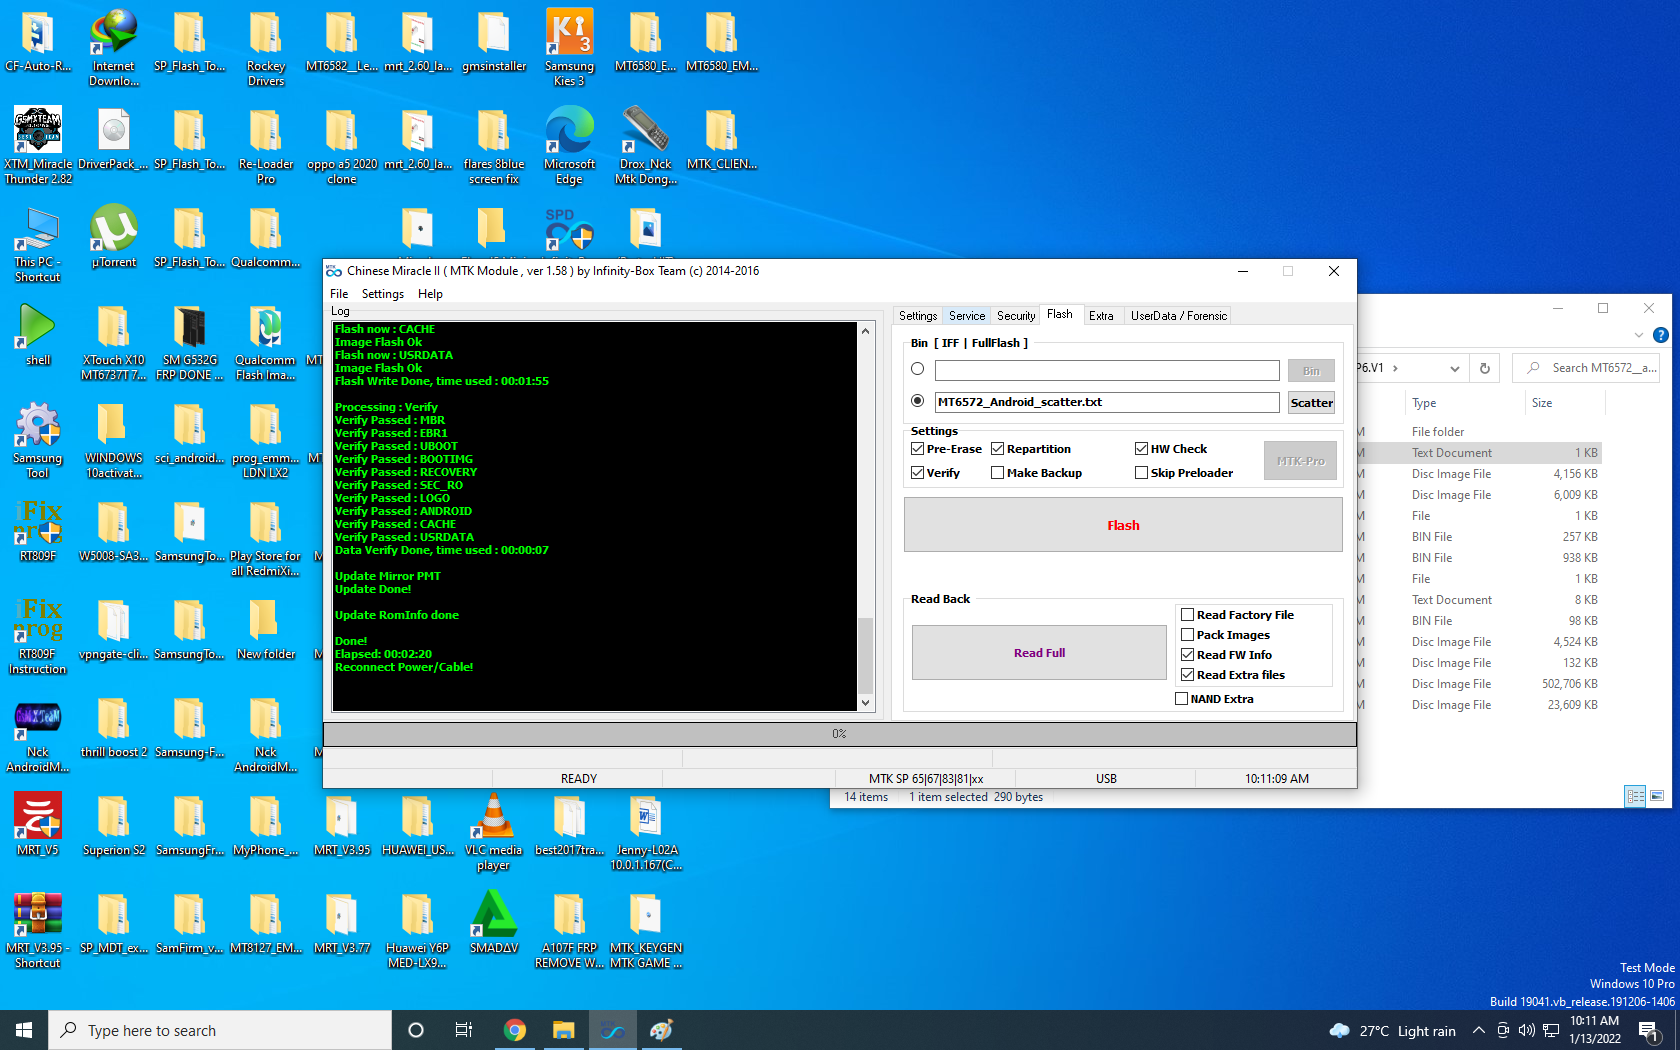Switch to the Service tab

(967, 316)
